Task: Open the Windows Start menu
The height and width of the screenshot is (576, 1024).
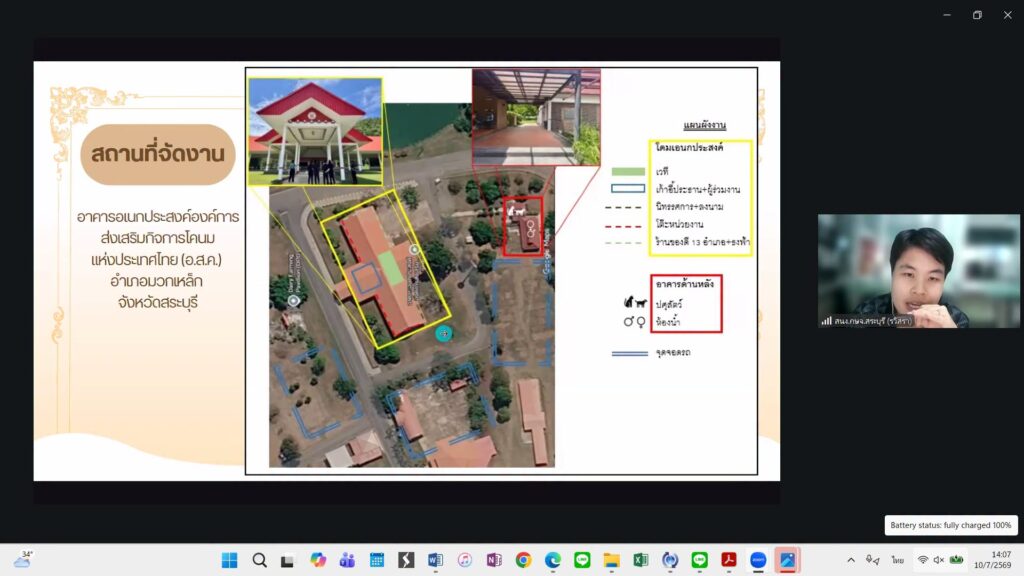Action: (229, 560)
